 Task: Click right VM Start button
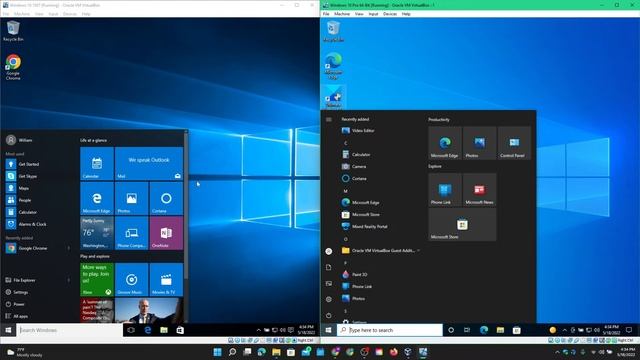(329, 330)
